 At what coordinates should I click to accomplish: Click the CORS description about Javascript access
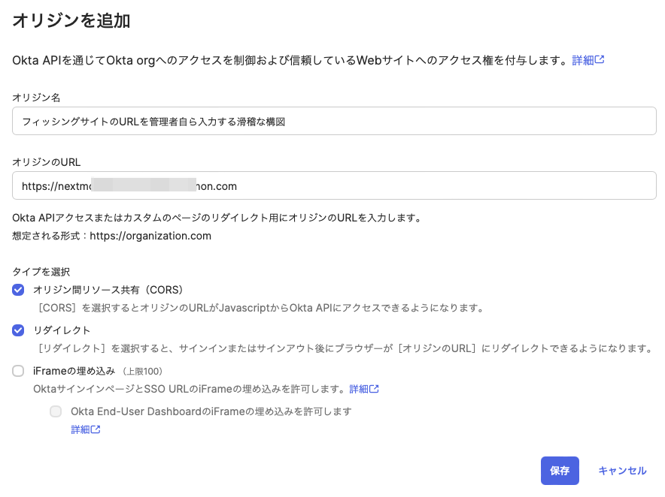[x=260, y=308]
